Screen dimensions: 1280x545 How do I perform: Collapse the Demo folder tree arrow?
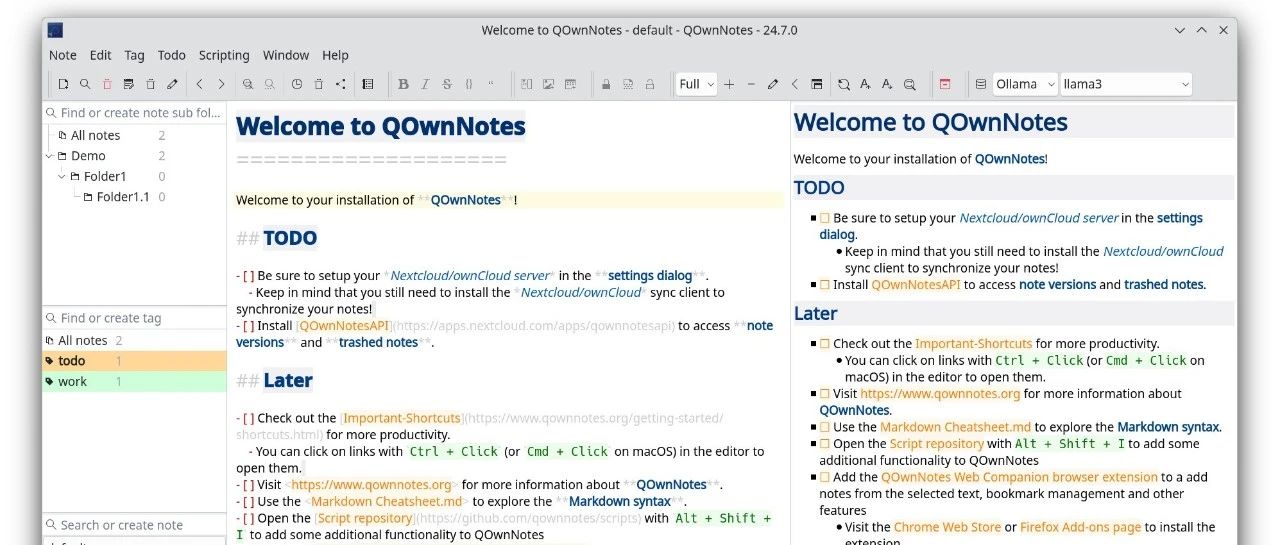49,156
